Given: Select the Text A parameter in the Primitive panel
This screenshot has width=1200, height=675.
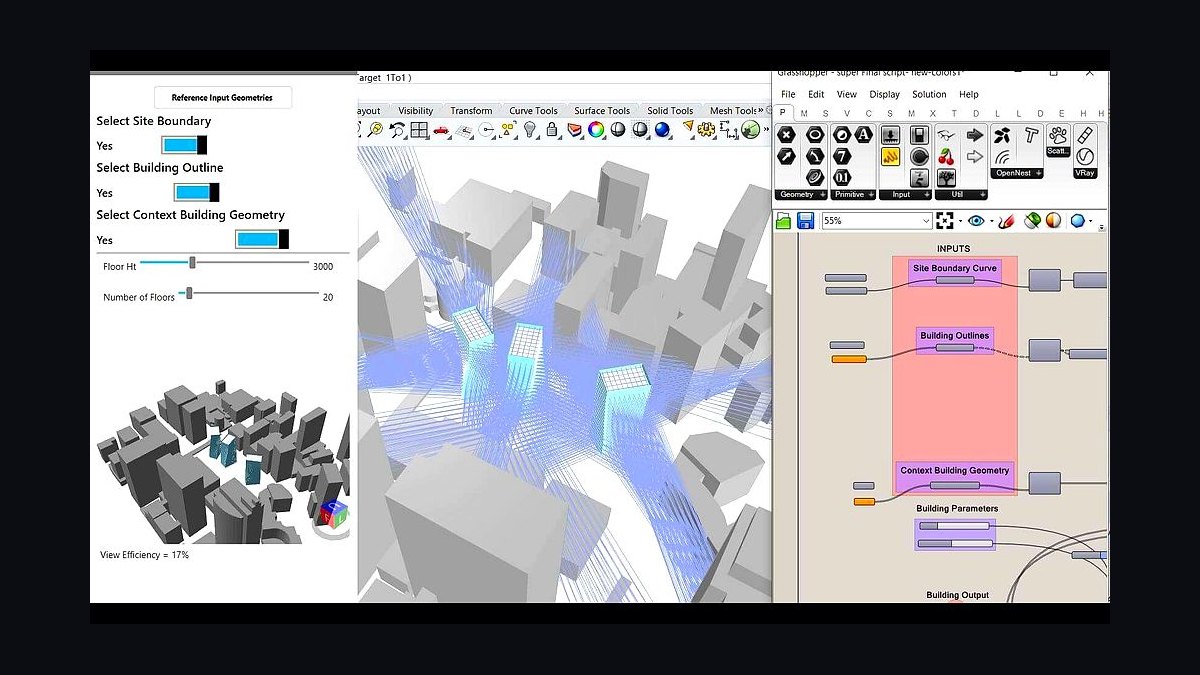Looking at the screenshot, I should [863, 134].
